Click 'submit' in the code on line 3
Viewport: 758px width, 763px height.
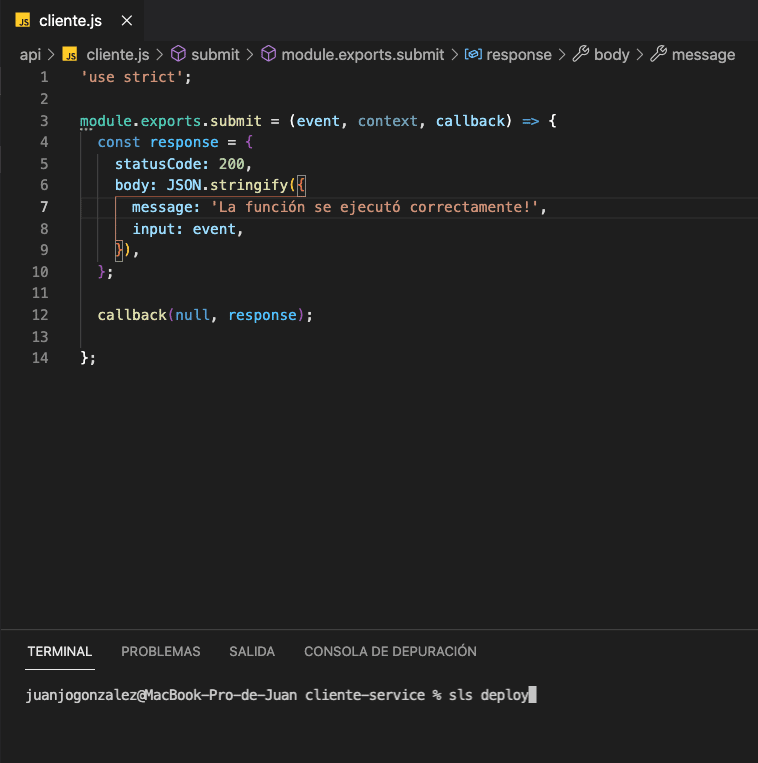[235, 121]
